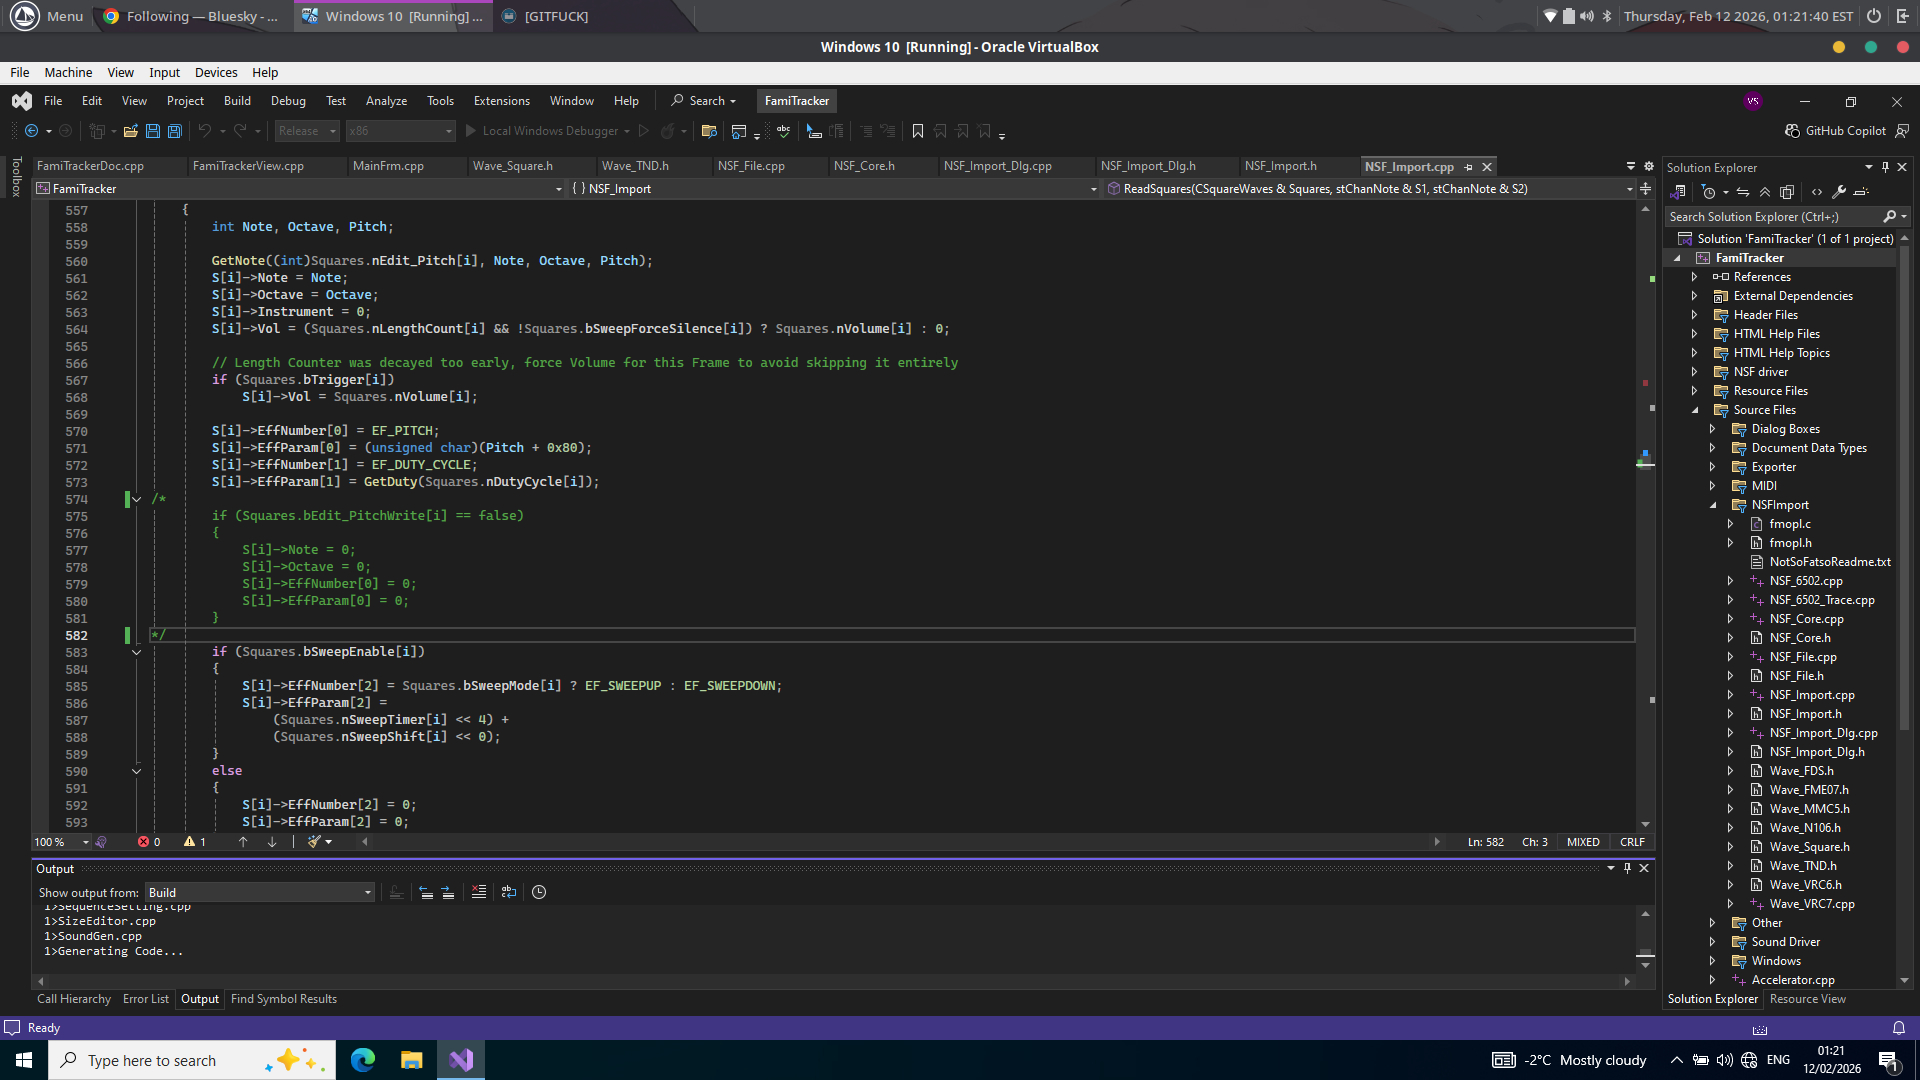Toggle bookmark on current line
Viewport: 1920px width, 1080px height.
pos(917,131)
